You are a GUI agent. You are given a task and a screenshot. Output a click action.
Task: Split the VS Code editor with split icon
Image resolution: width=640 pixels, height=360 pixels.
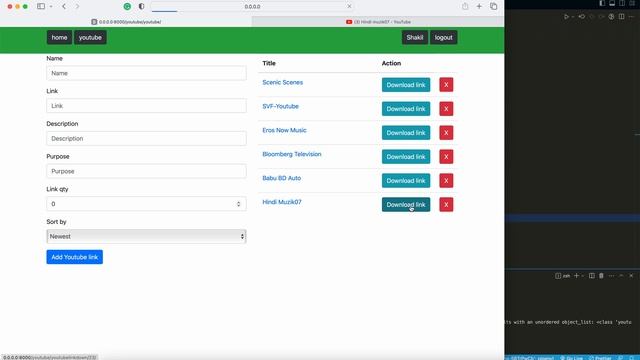(x=621, y=17)
